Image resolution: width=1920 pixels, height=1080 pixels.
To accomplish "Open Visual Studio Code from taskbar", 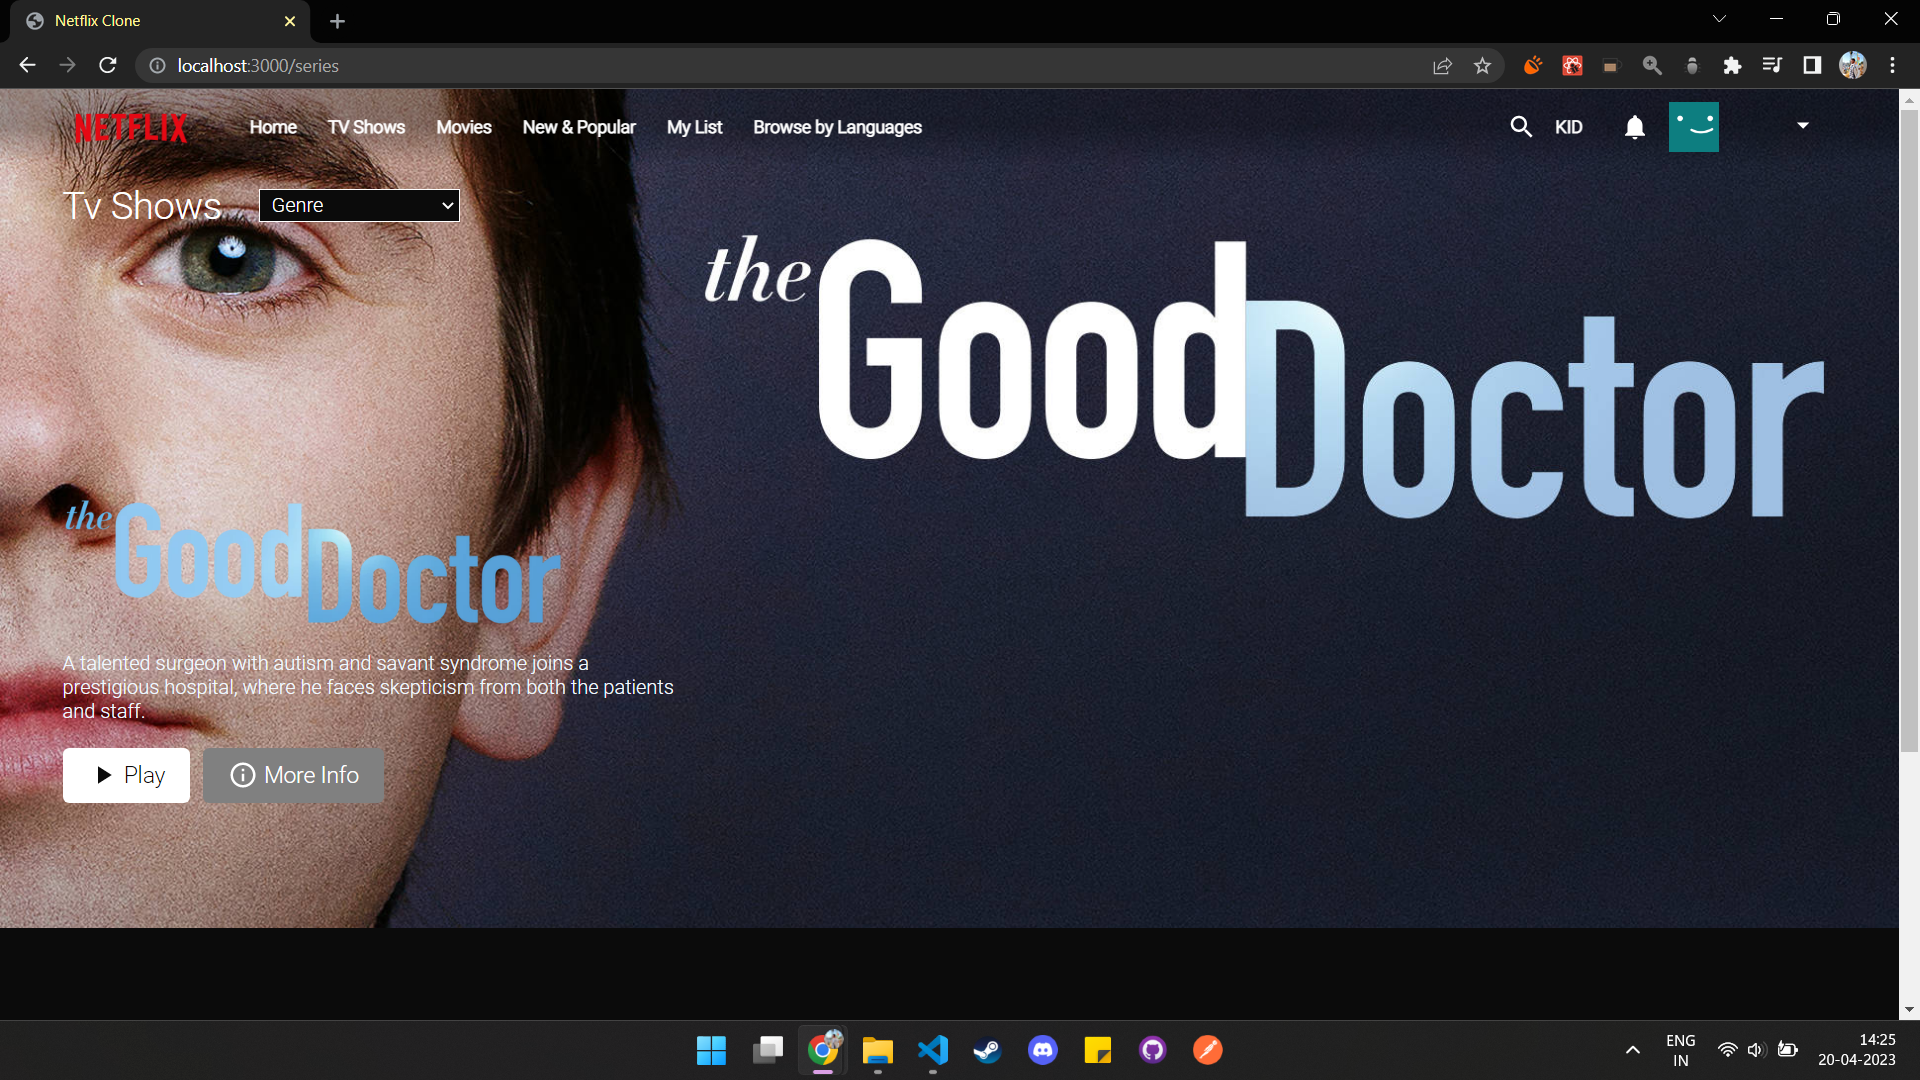I will point(932,1050).
